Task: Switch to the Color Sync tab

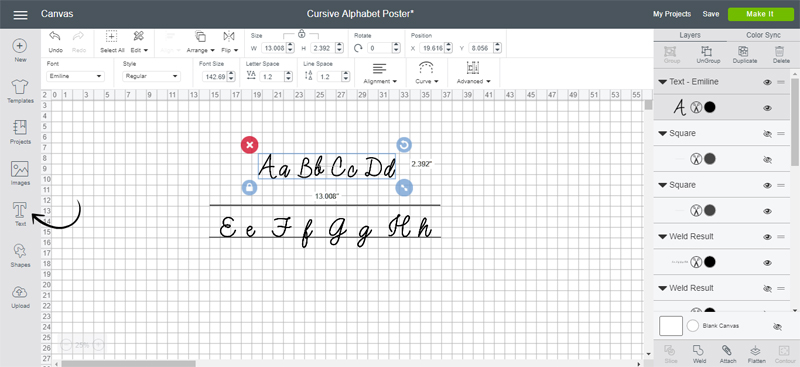Action: pyautogui.click(x=763, y=35)
